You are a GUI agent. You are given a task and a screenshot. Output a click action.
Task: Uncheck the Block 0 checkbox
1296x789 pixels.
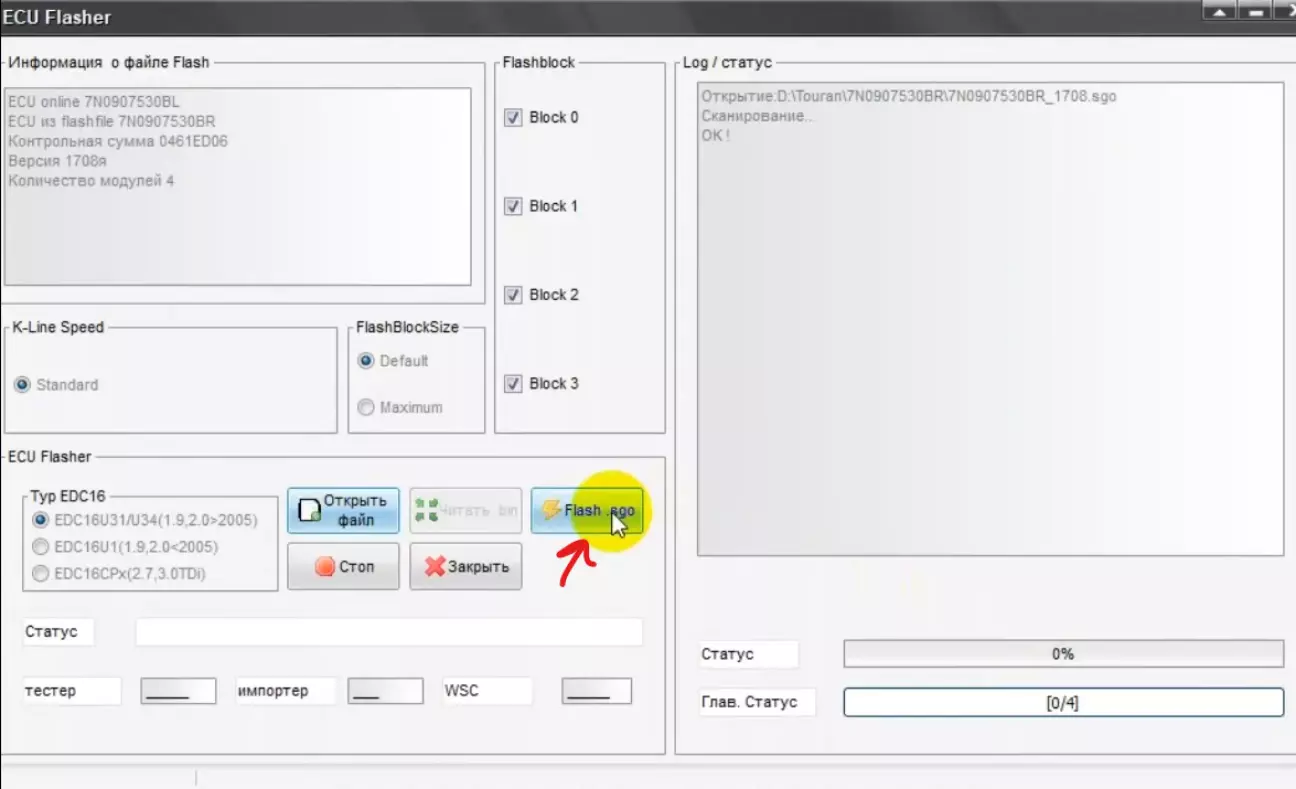coord(514,118)
